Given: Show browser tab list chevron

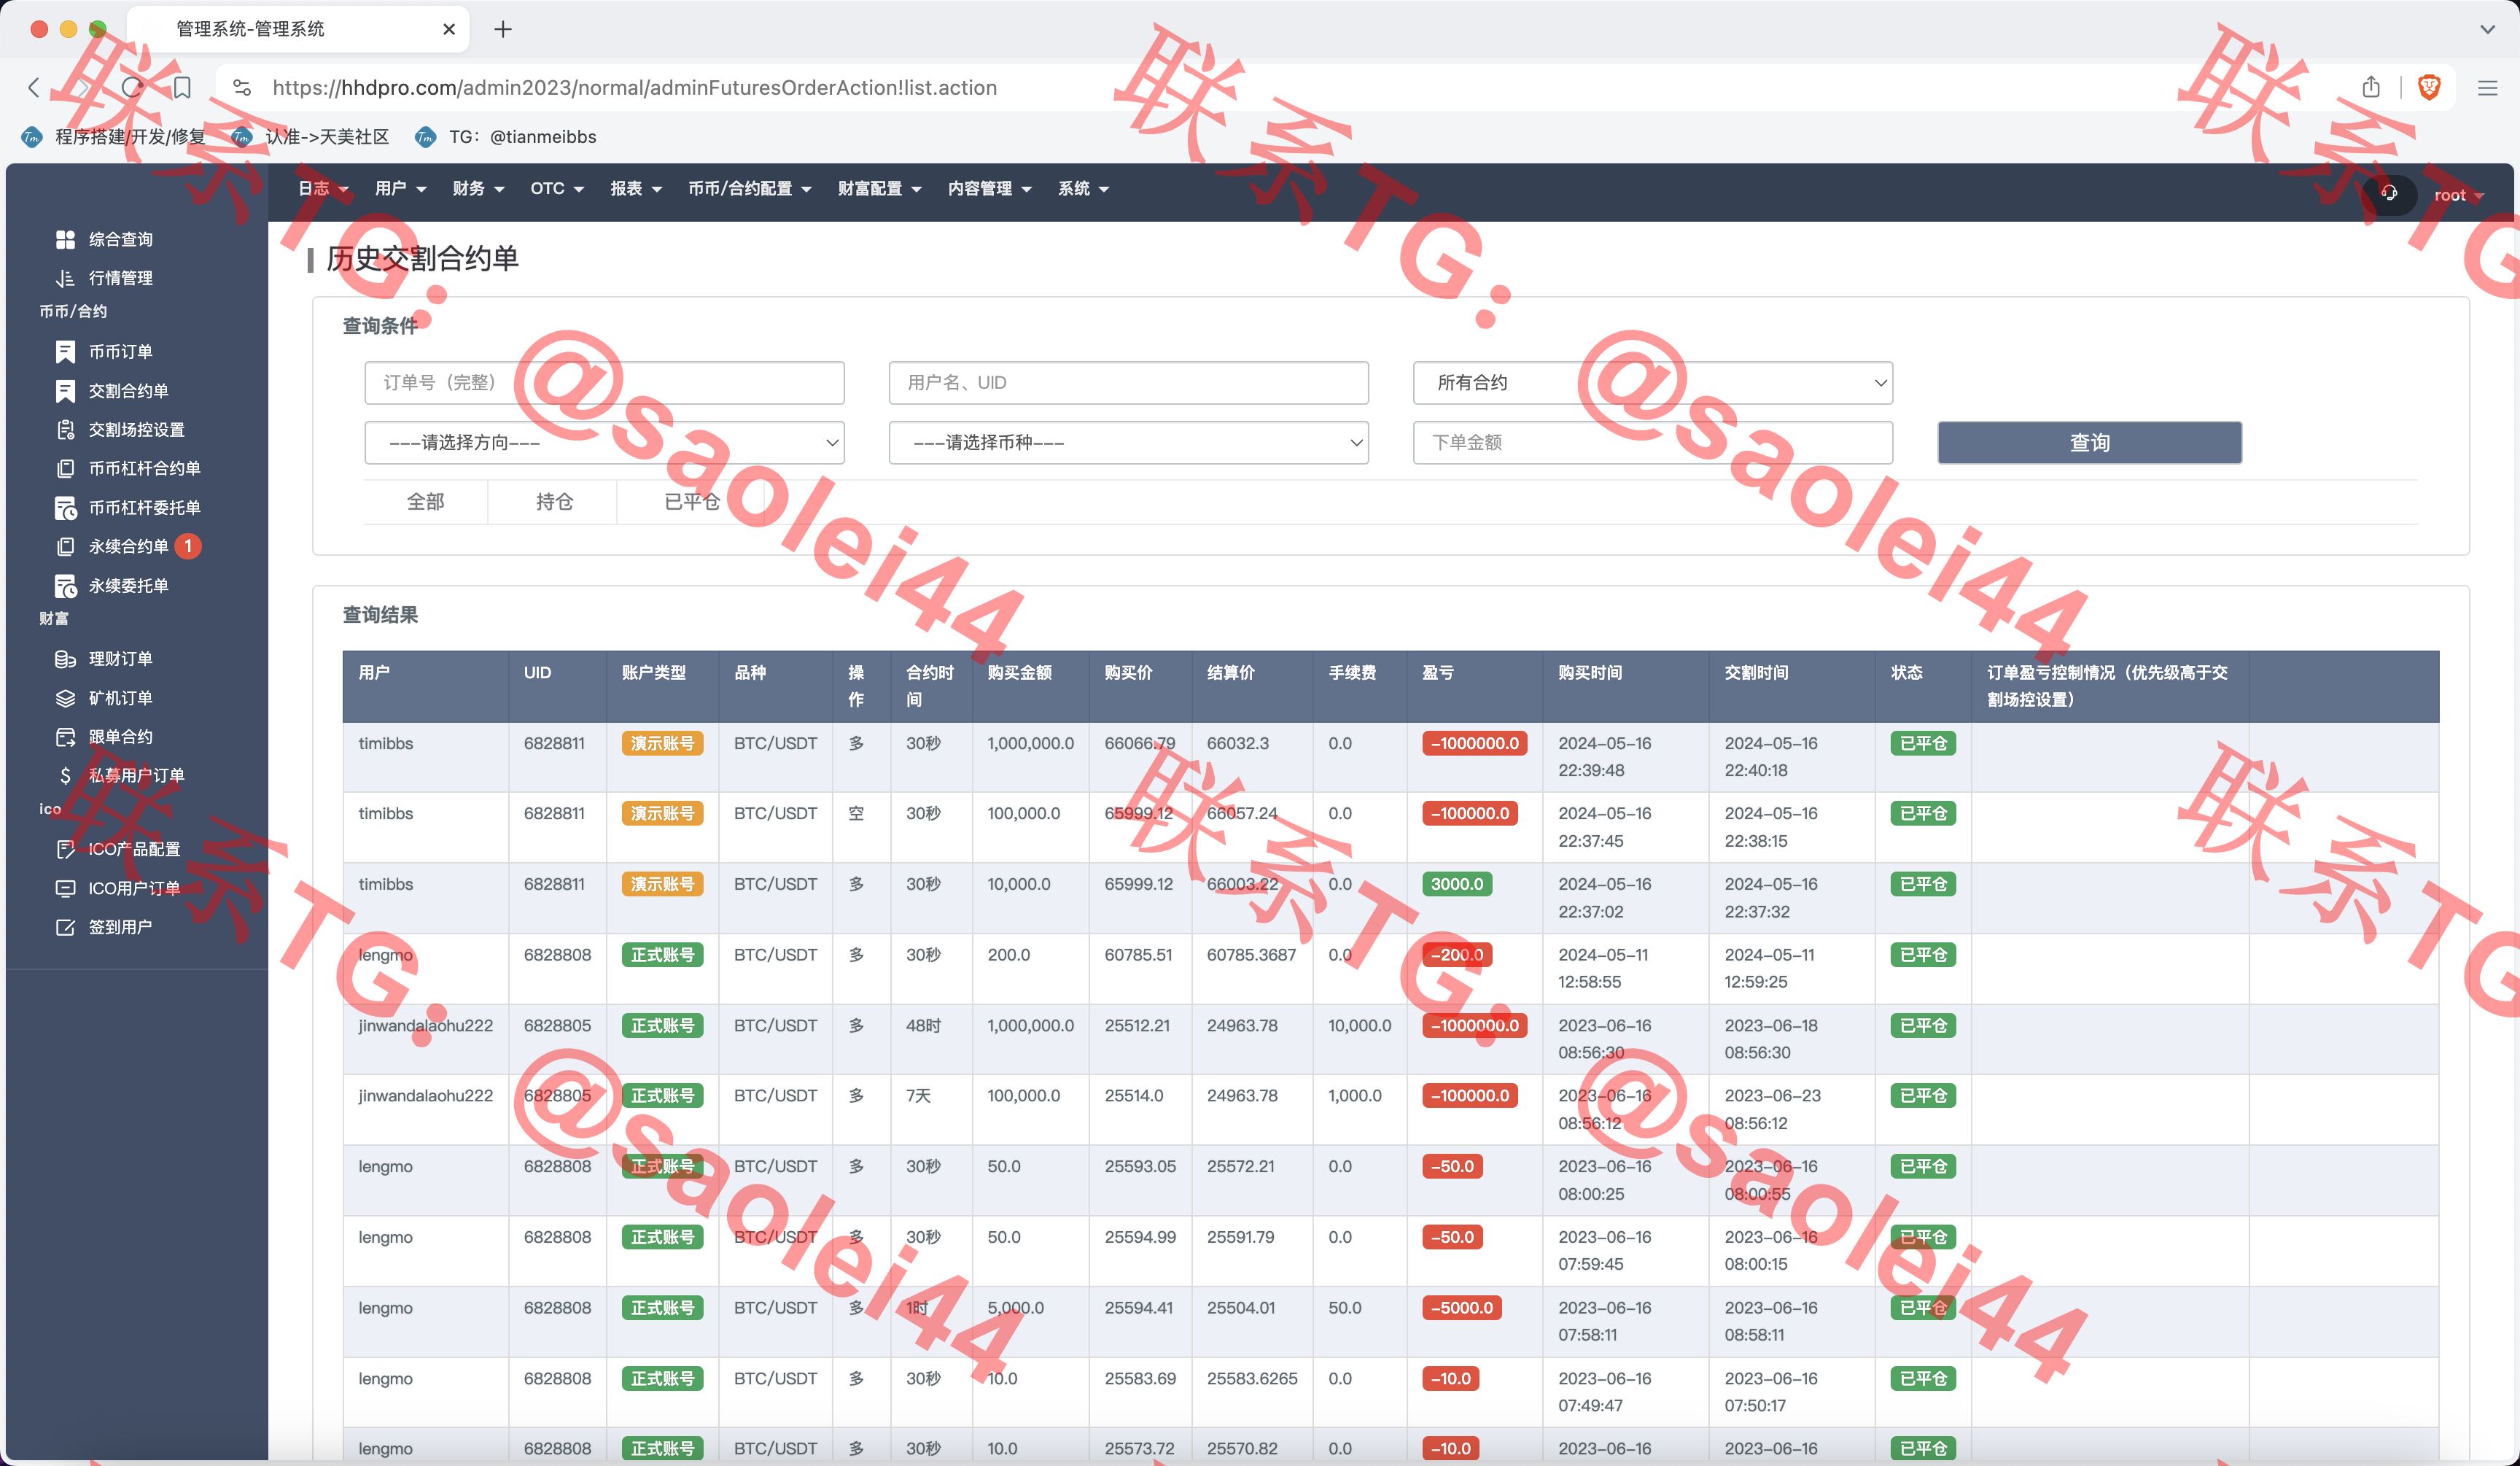Looking at the screenshot, I should click(x=2487, y=30).
